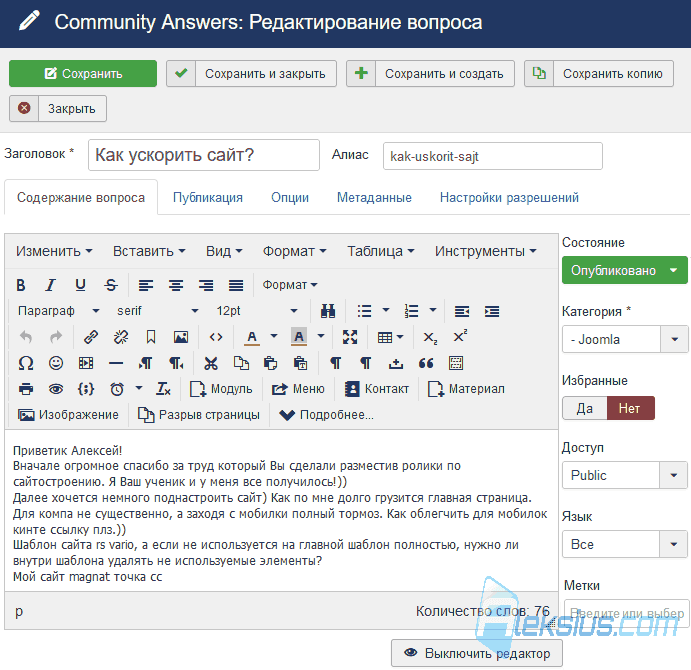Open the Изменить menu
The image size is (691, 670).
pos(54,251)
